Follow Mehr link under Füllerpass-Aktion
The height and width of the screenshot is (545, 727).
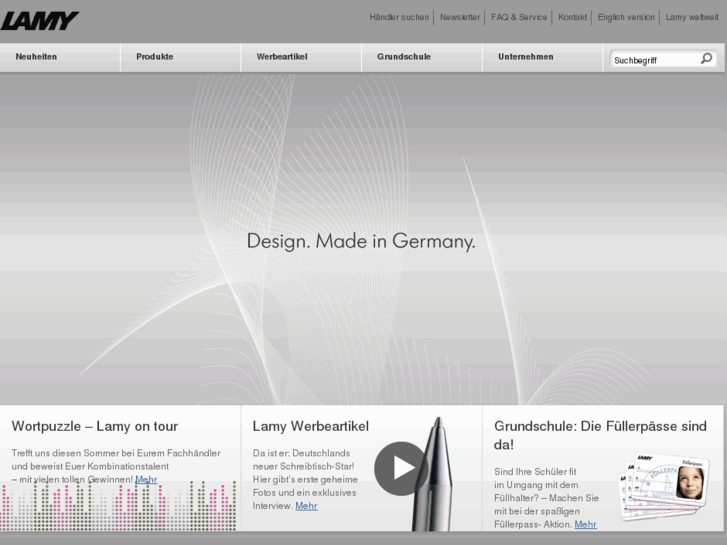[586, 524]
